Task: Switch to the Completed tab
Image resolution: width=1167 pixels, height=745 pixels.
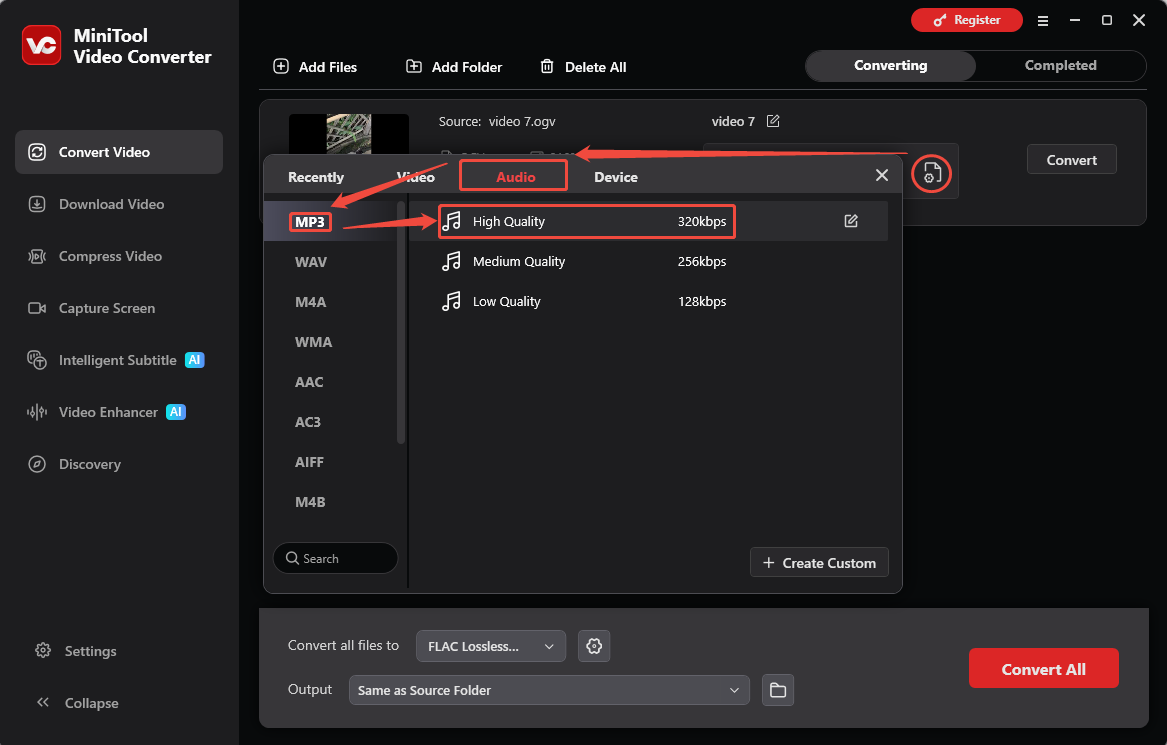Action: pos(1060,65)
